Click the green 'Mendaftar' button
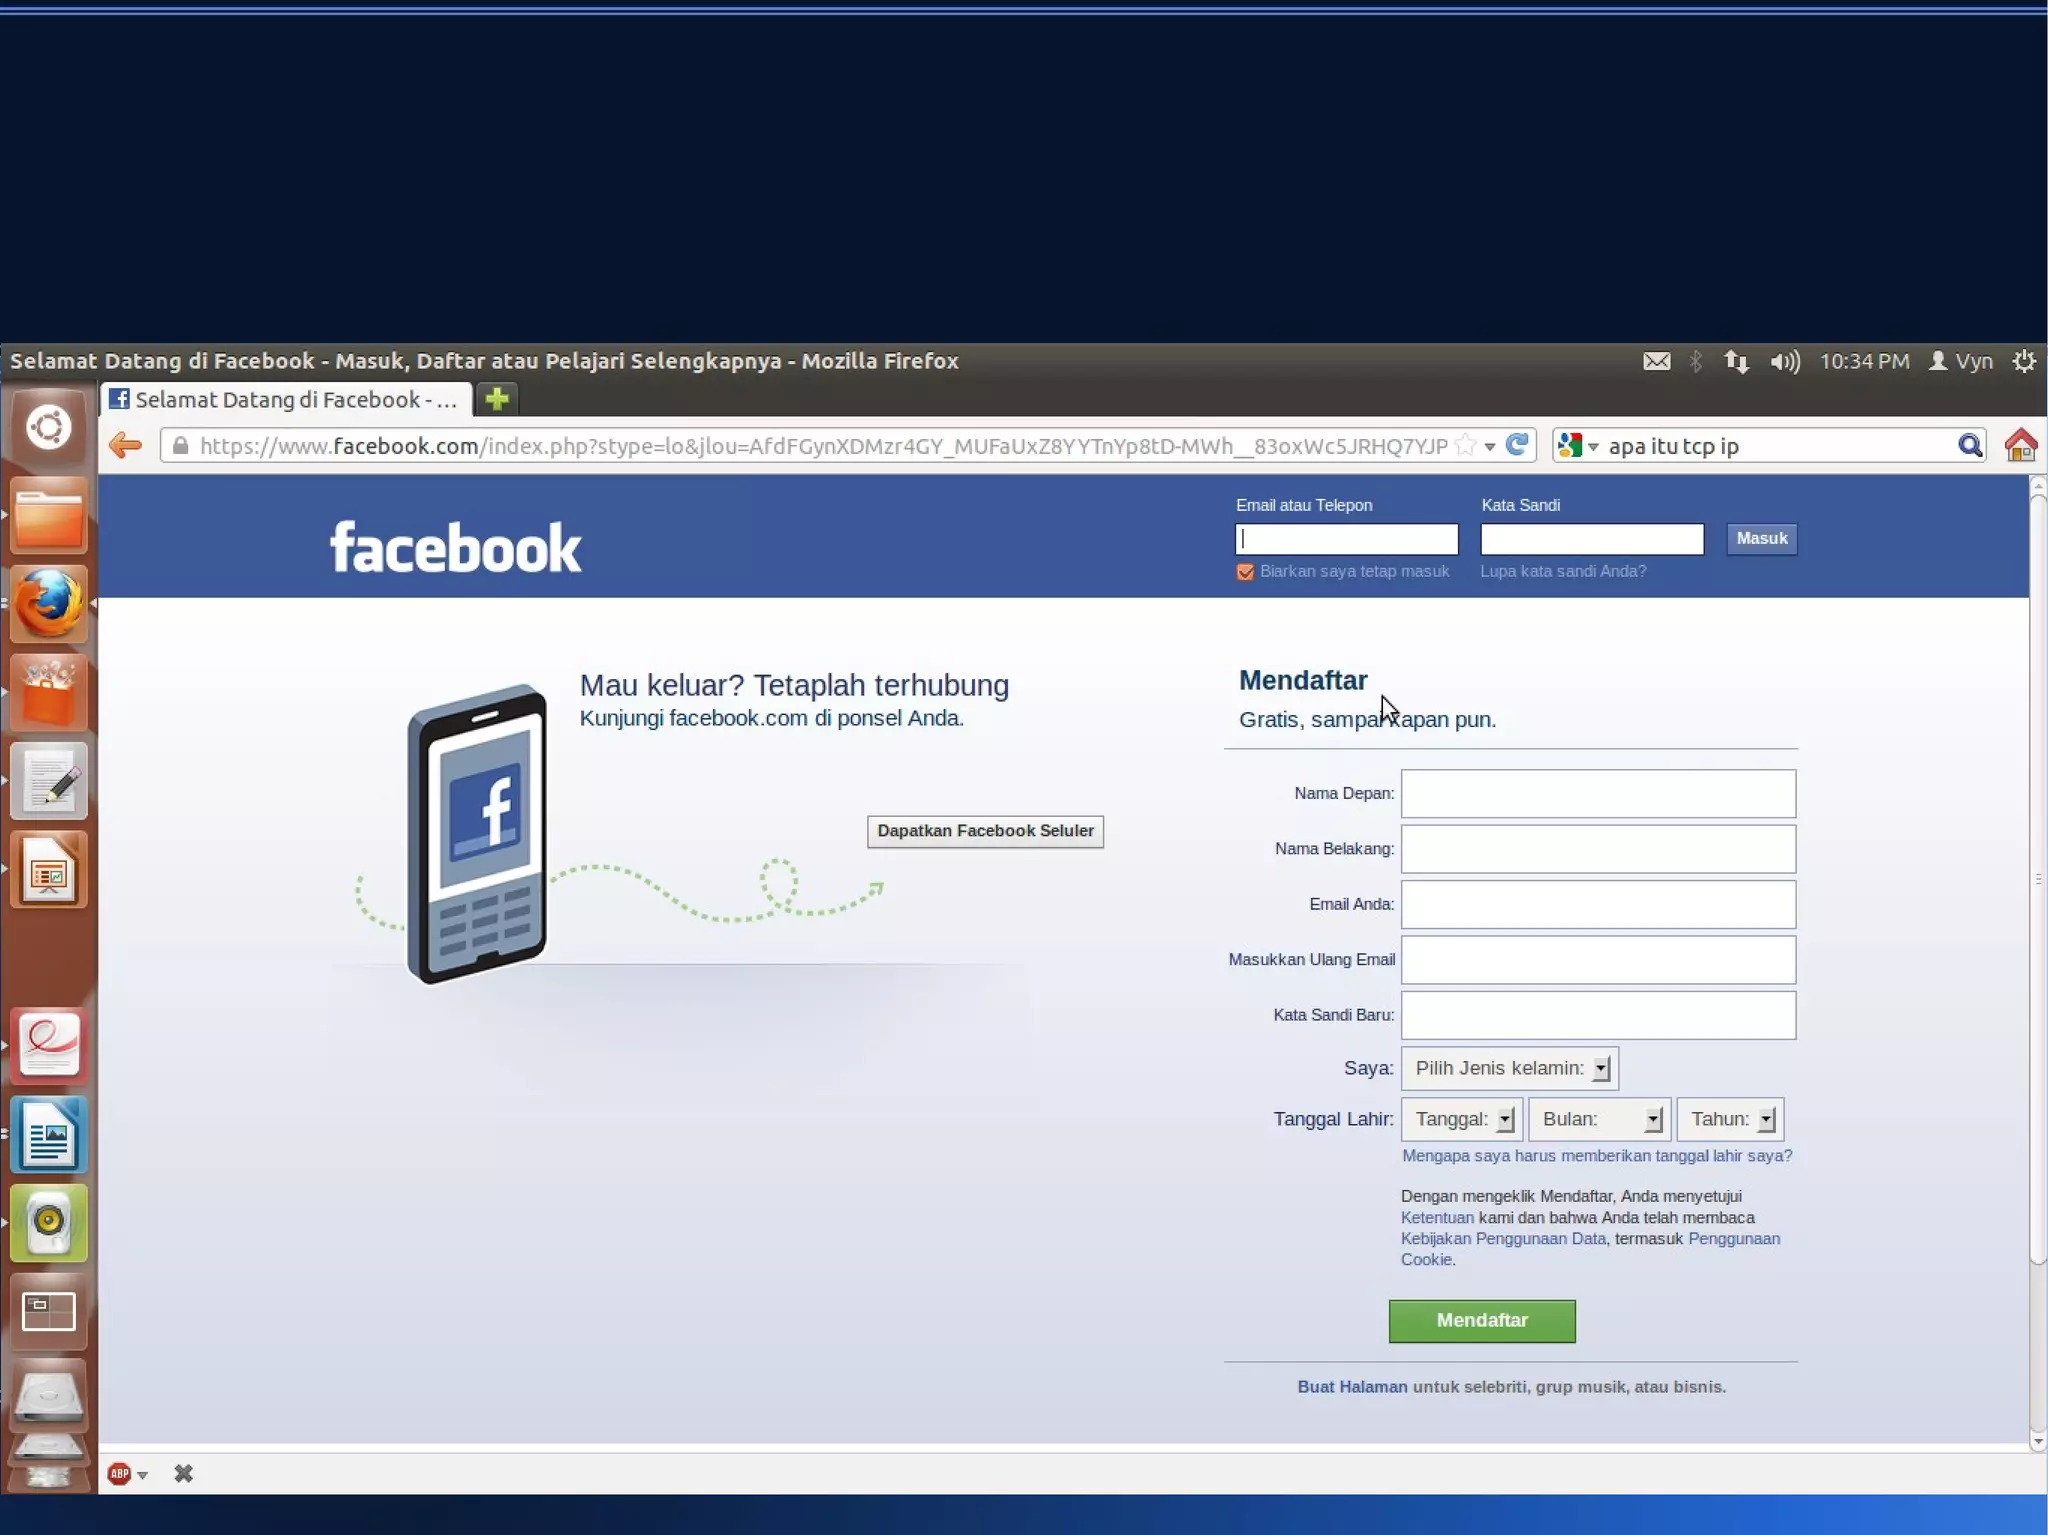The image size is (2048, 1535). click(1481, 1320)
